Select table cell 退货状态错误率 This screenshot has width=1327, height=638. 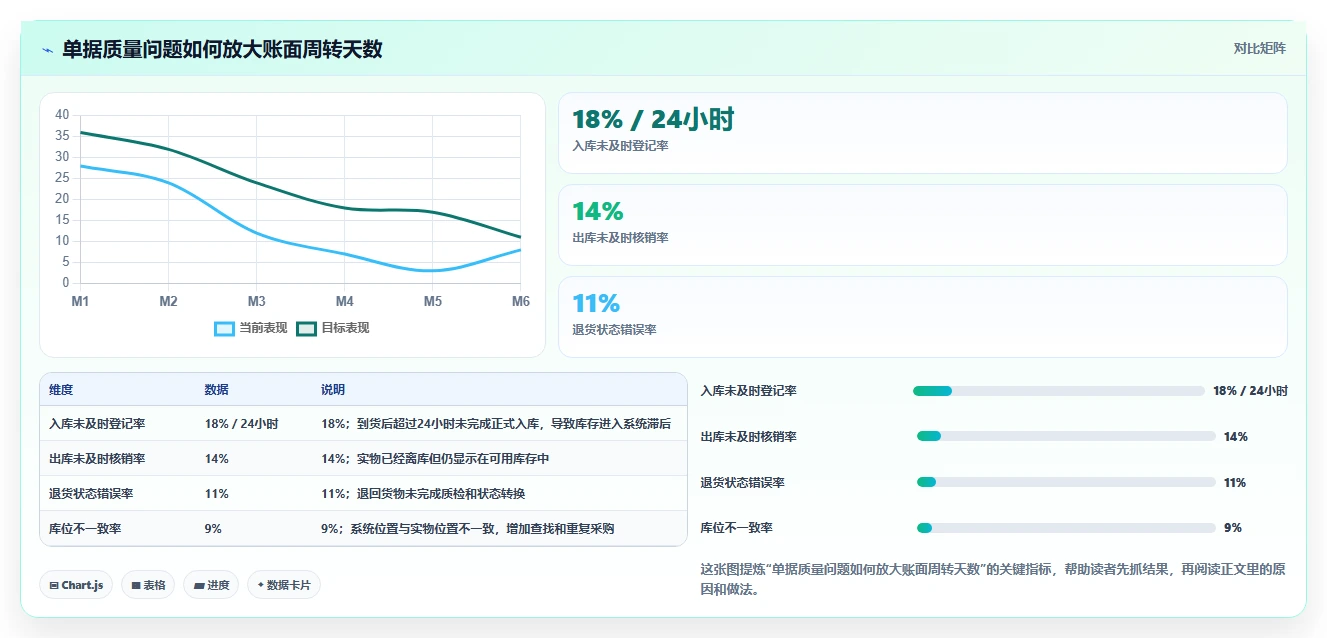tap(91, 494)
